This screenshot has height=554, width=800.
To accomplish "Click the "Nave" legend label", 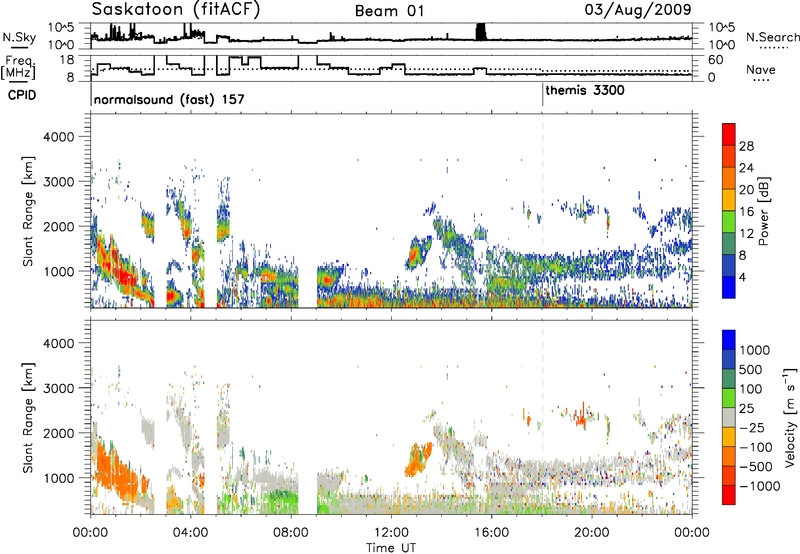I will tap(761, 69).
